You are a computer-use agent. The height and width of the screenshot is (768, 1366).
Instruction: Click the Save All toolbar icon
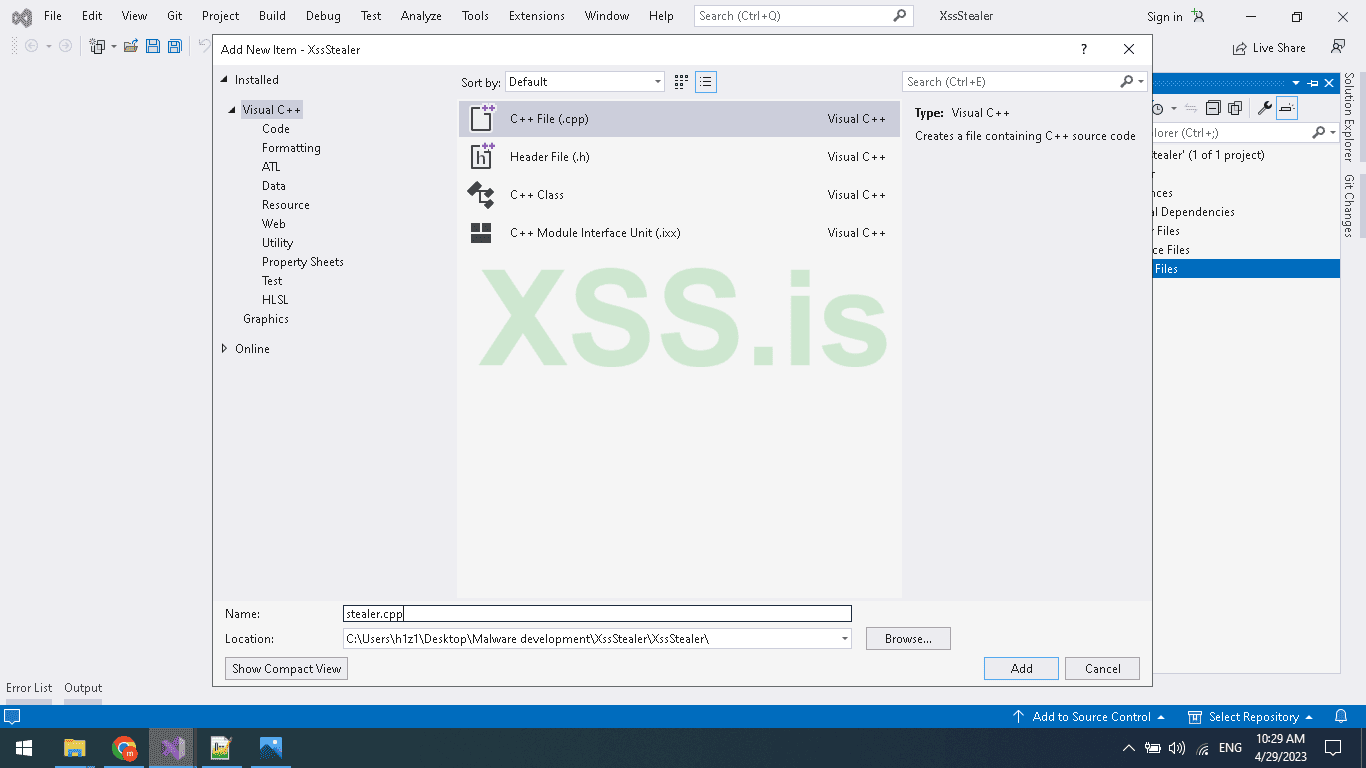coord(175,46)
